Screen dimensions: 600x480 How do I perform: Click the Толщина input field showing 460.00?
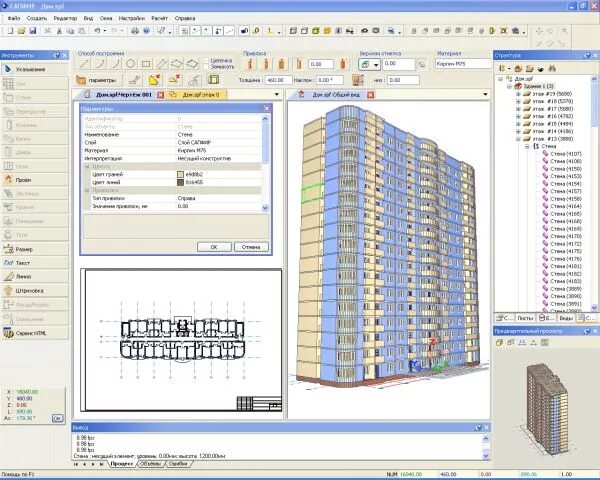tap(279, 80)
